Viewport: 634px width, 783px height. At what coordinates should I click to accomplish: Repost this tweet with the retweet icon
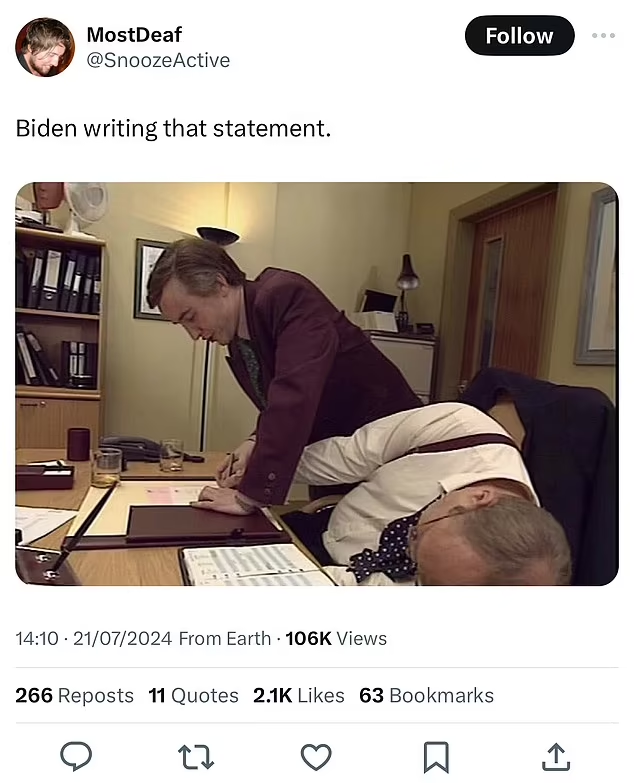[x=196, y=757]
